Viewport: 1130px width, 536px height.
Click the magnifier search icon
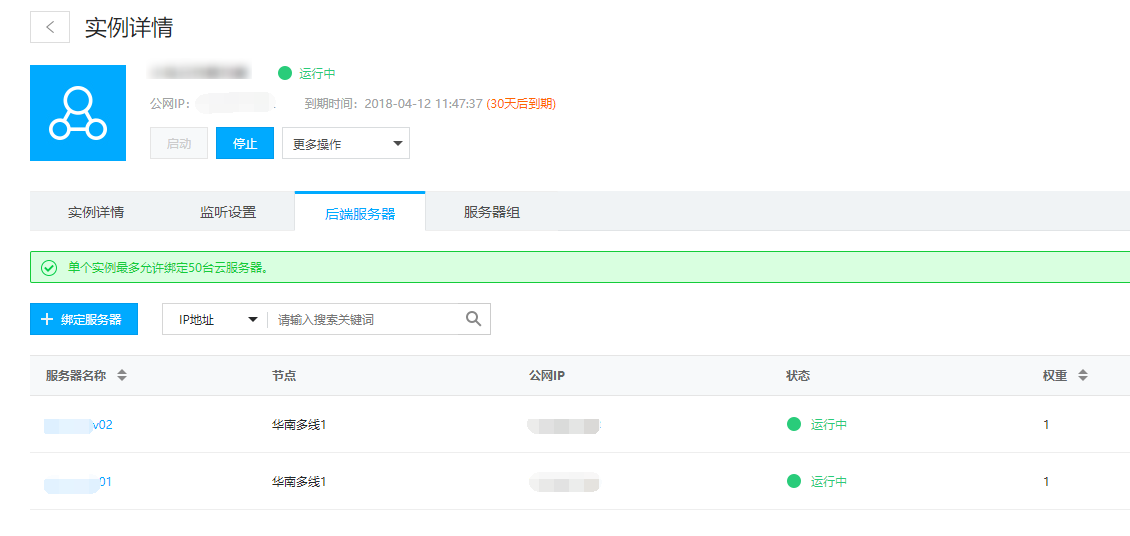click(474, 319)
